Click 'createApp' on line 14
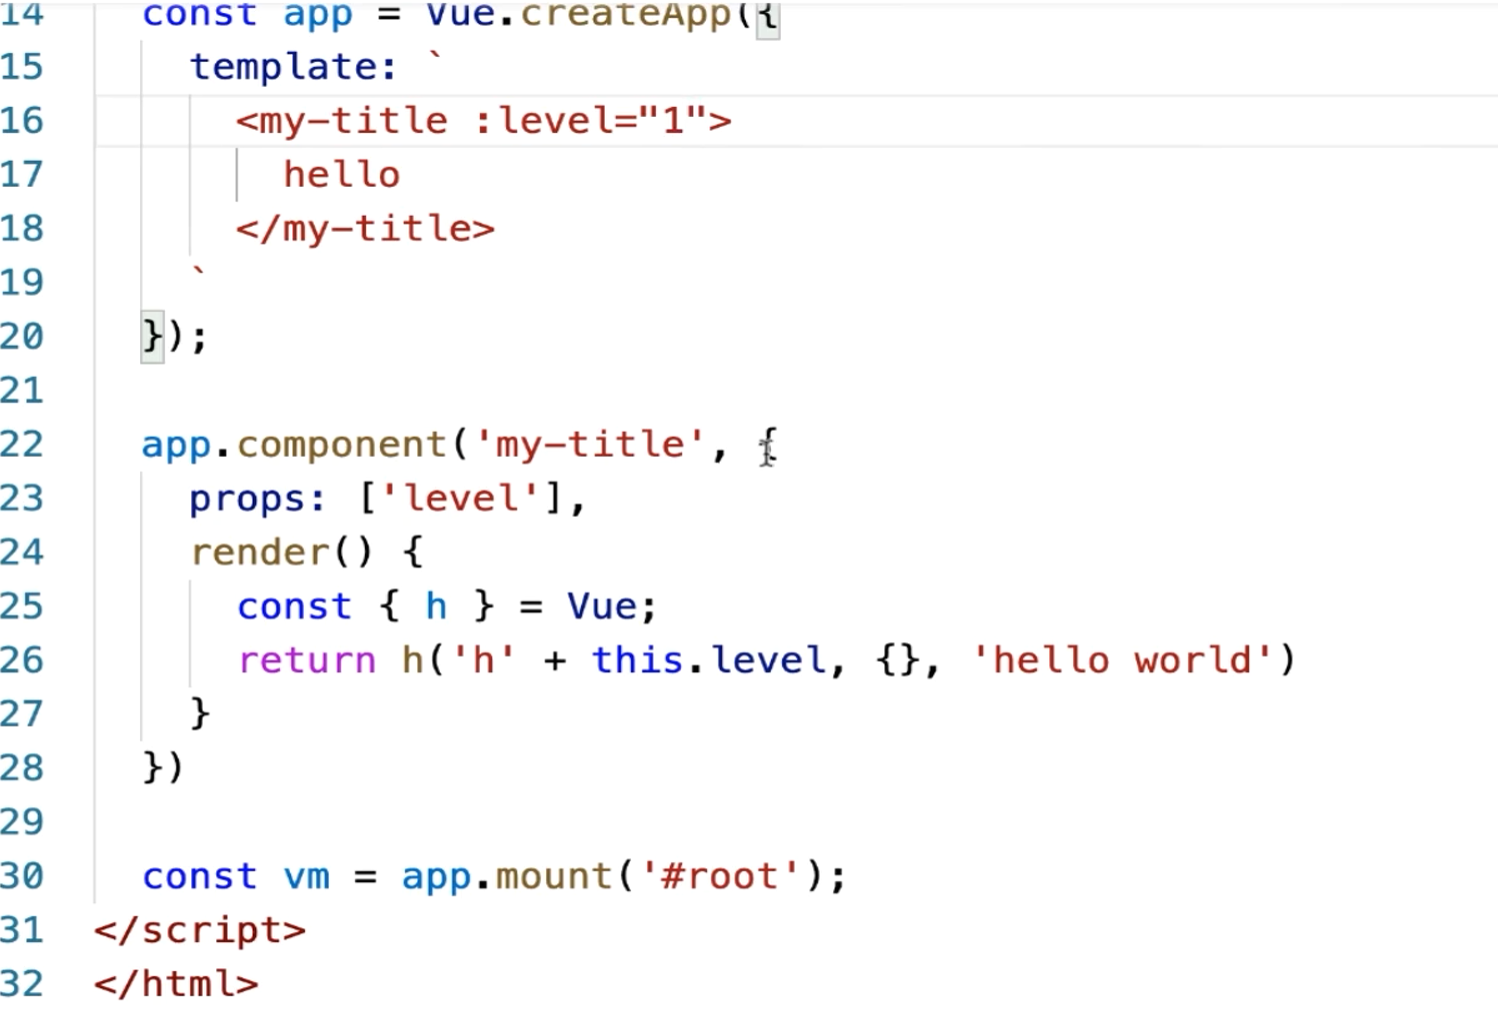This screenshot has height=1009, width=1498. click(x=627, y=15)
